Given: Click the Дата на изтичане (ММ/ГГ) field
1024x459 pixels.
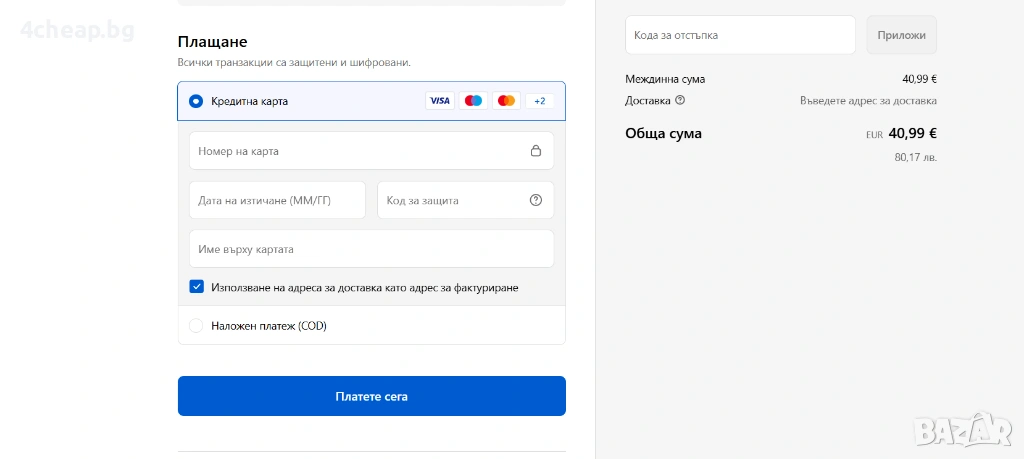Looking at the screenshot, I should pyautogui.click(x=277, y=200).
